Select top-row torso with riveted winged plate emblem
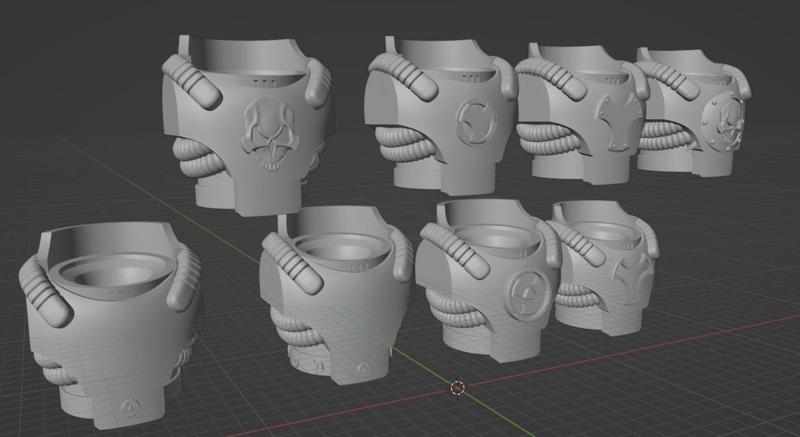Image resolution: width=800 pixels, height=437 pixels. point(582,115)
